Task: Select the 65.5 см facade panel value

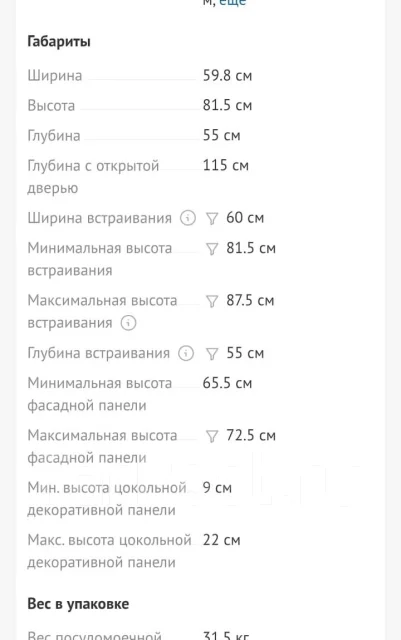Action: [x=227, y=383]
